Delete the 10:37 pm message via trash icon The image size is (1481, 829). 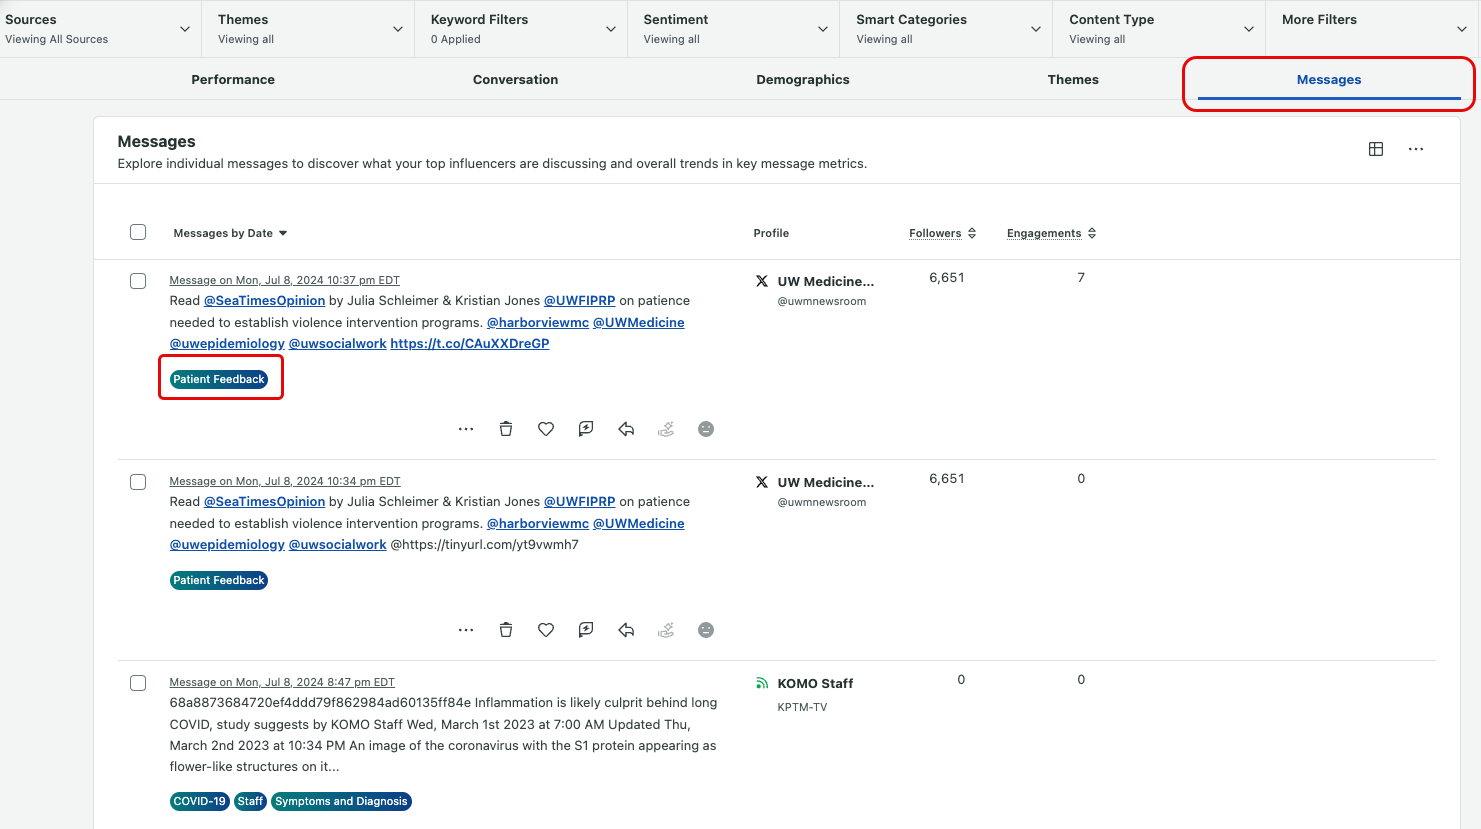(506, 429)
